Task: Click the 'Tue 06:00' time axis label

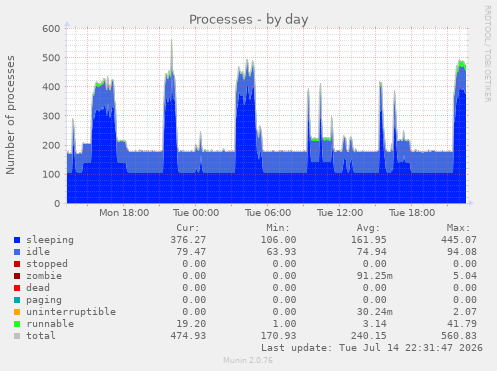Action: point(268,213)
